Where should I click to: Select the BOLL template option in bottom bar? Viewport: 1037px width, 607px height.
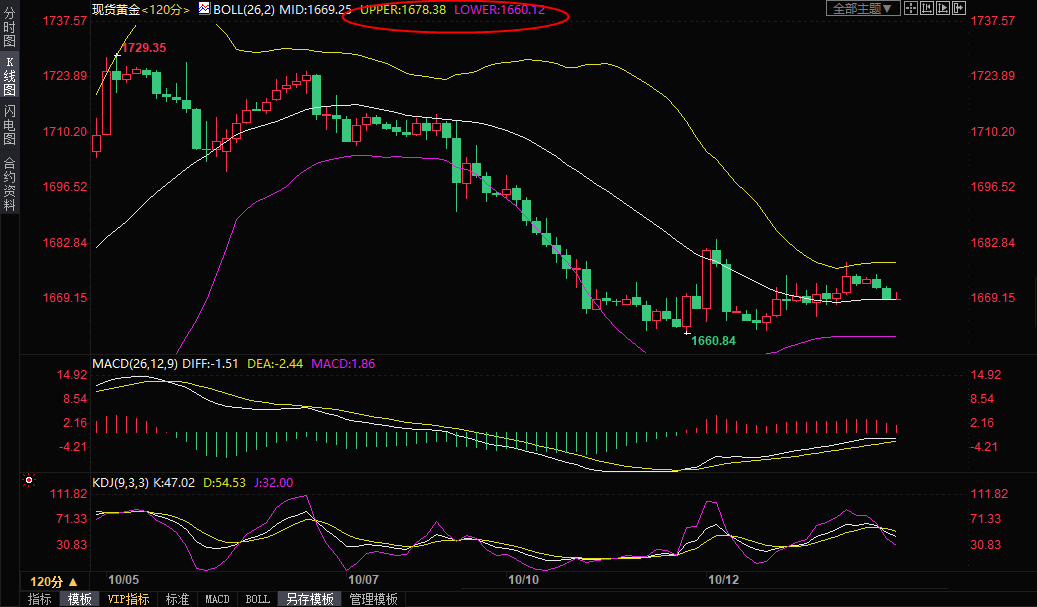tap(257, 599)
